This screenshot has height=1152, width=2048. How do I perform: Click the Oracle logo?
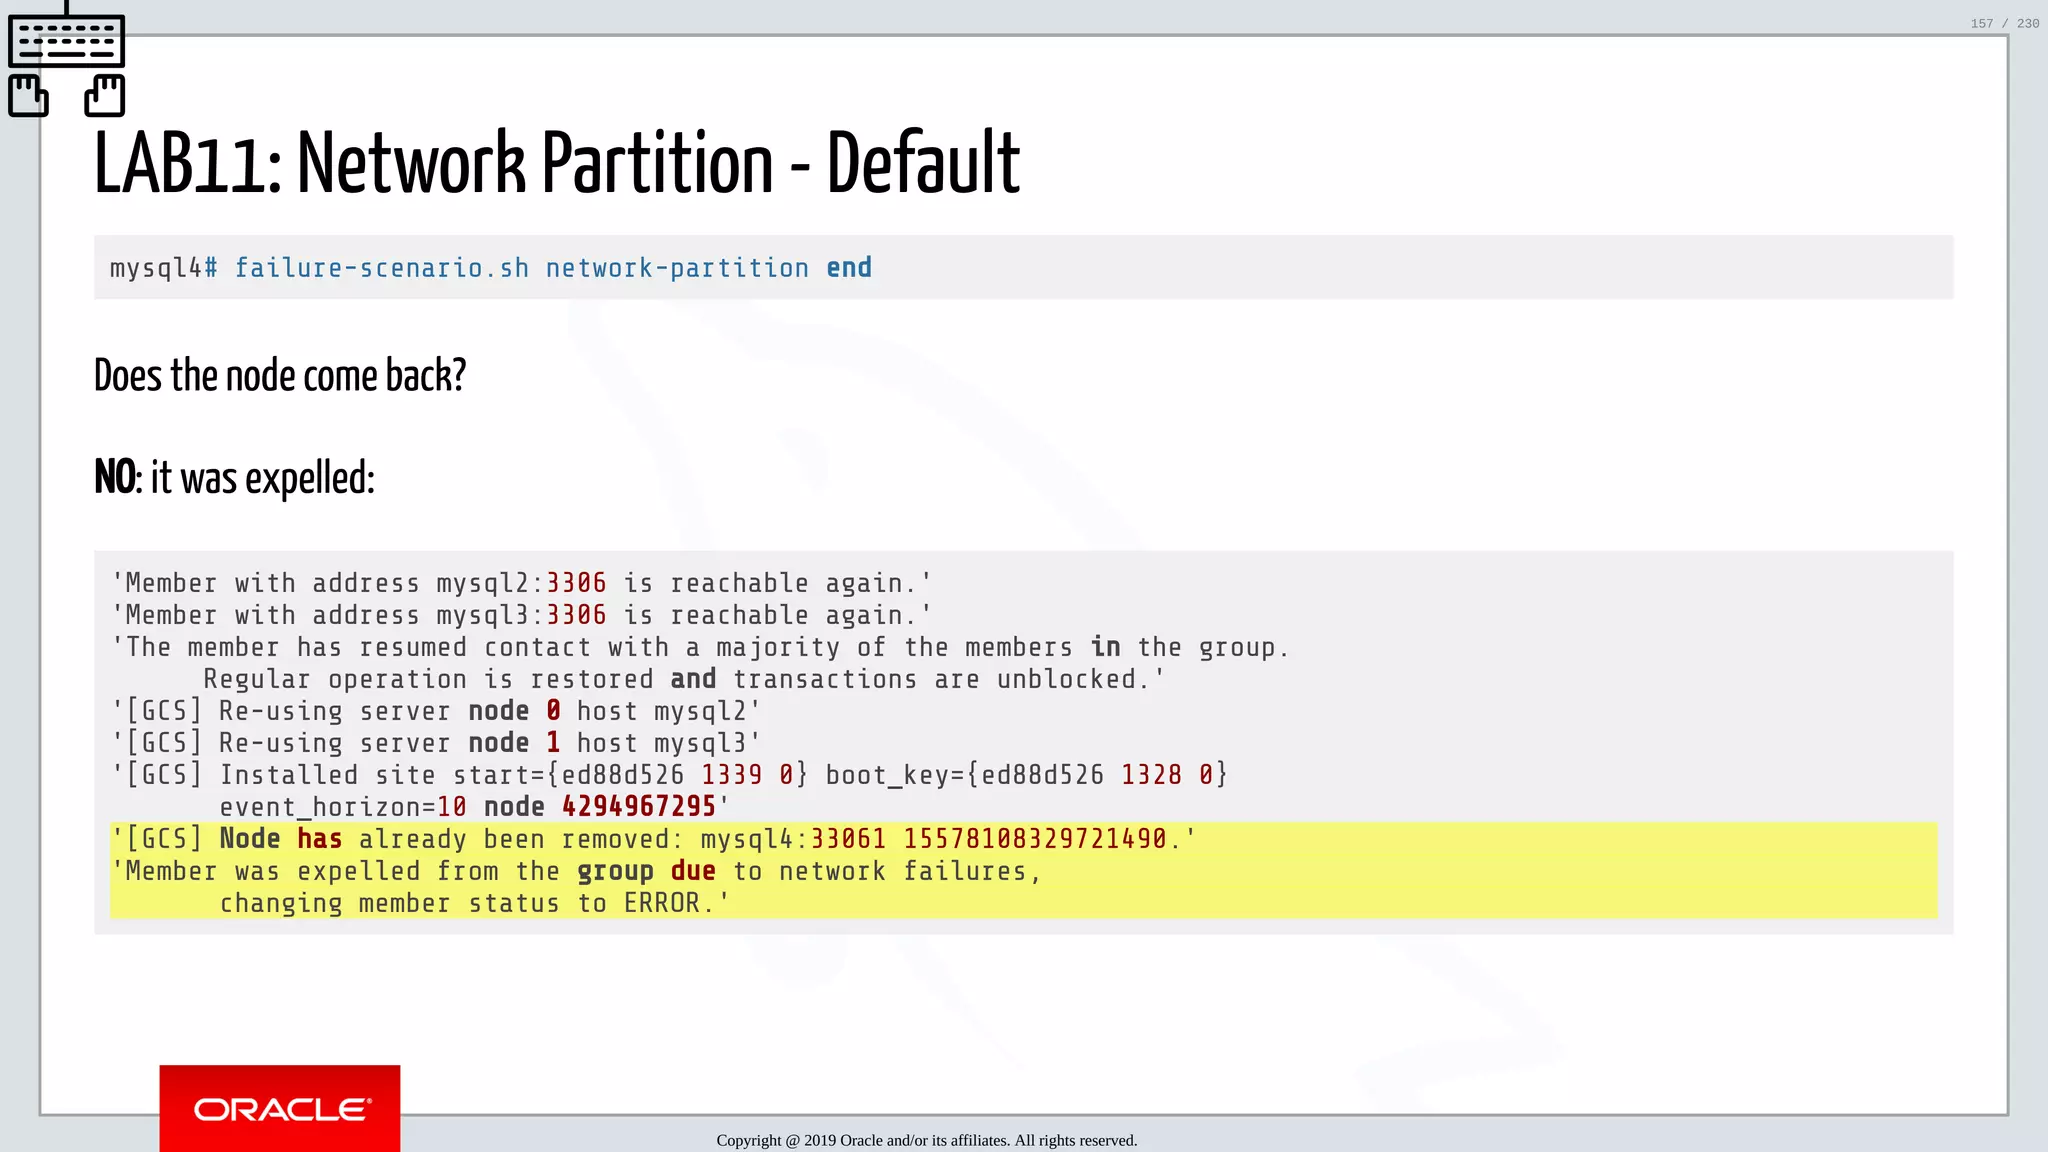point(280,1108)
